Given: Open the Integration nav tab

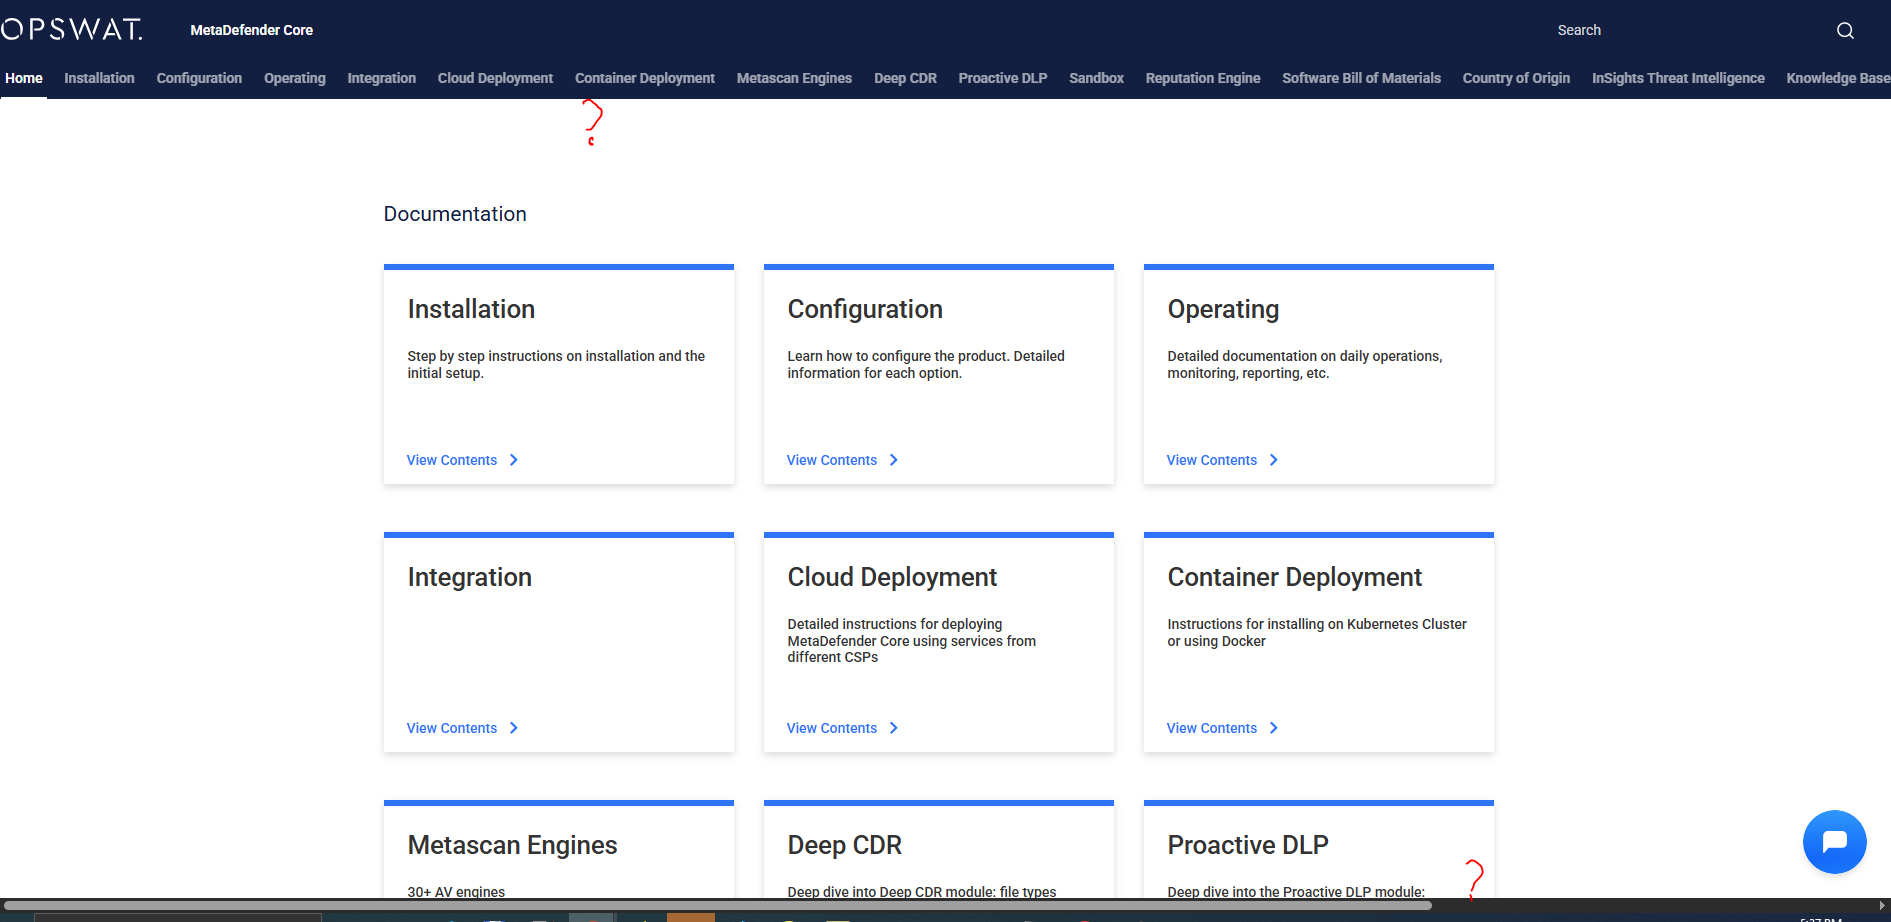Looking at the screenshot, I should click(381, 78).
